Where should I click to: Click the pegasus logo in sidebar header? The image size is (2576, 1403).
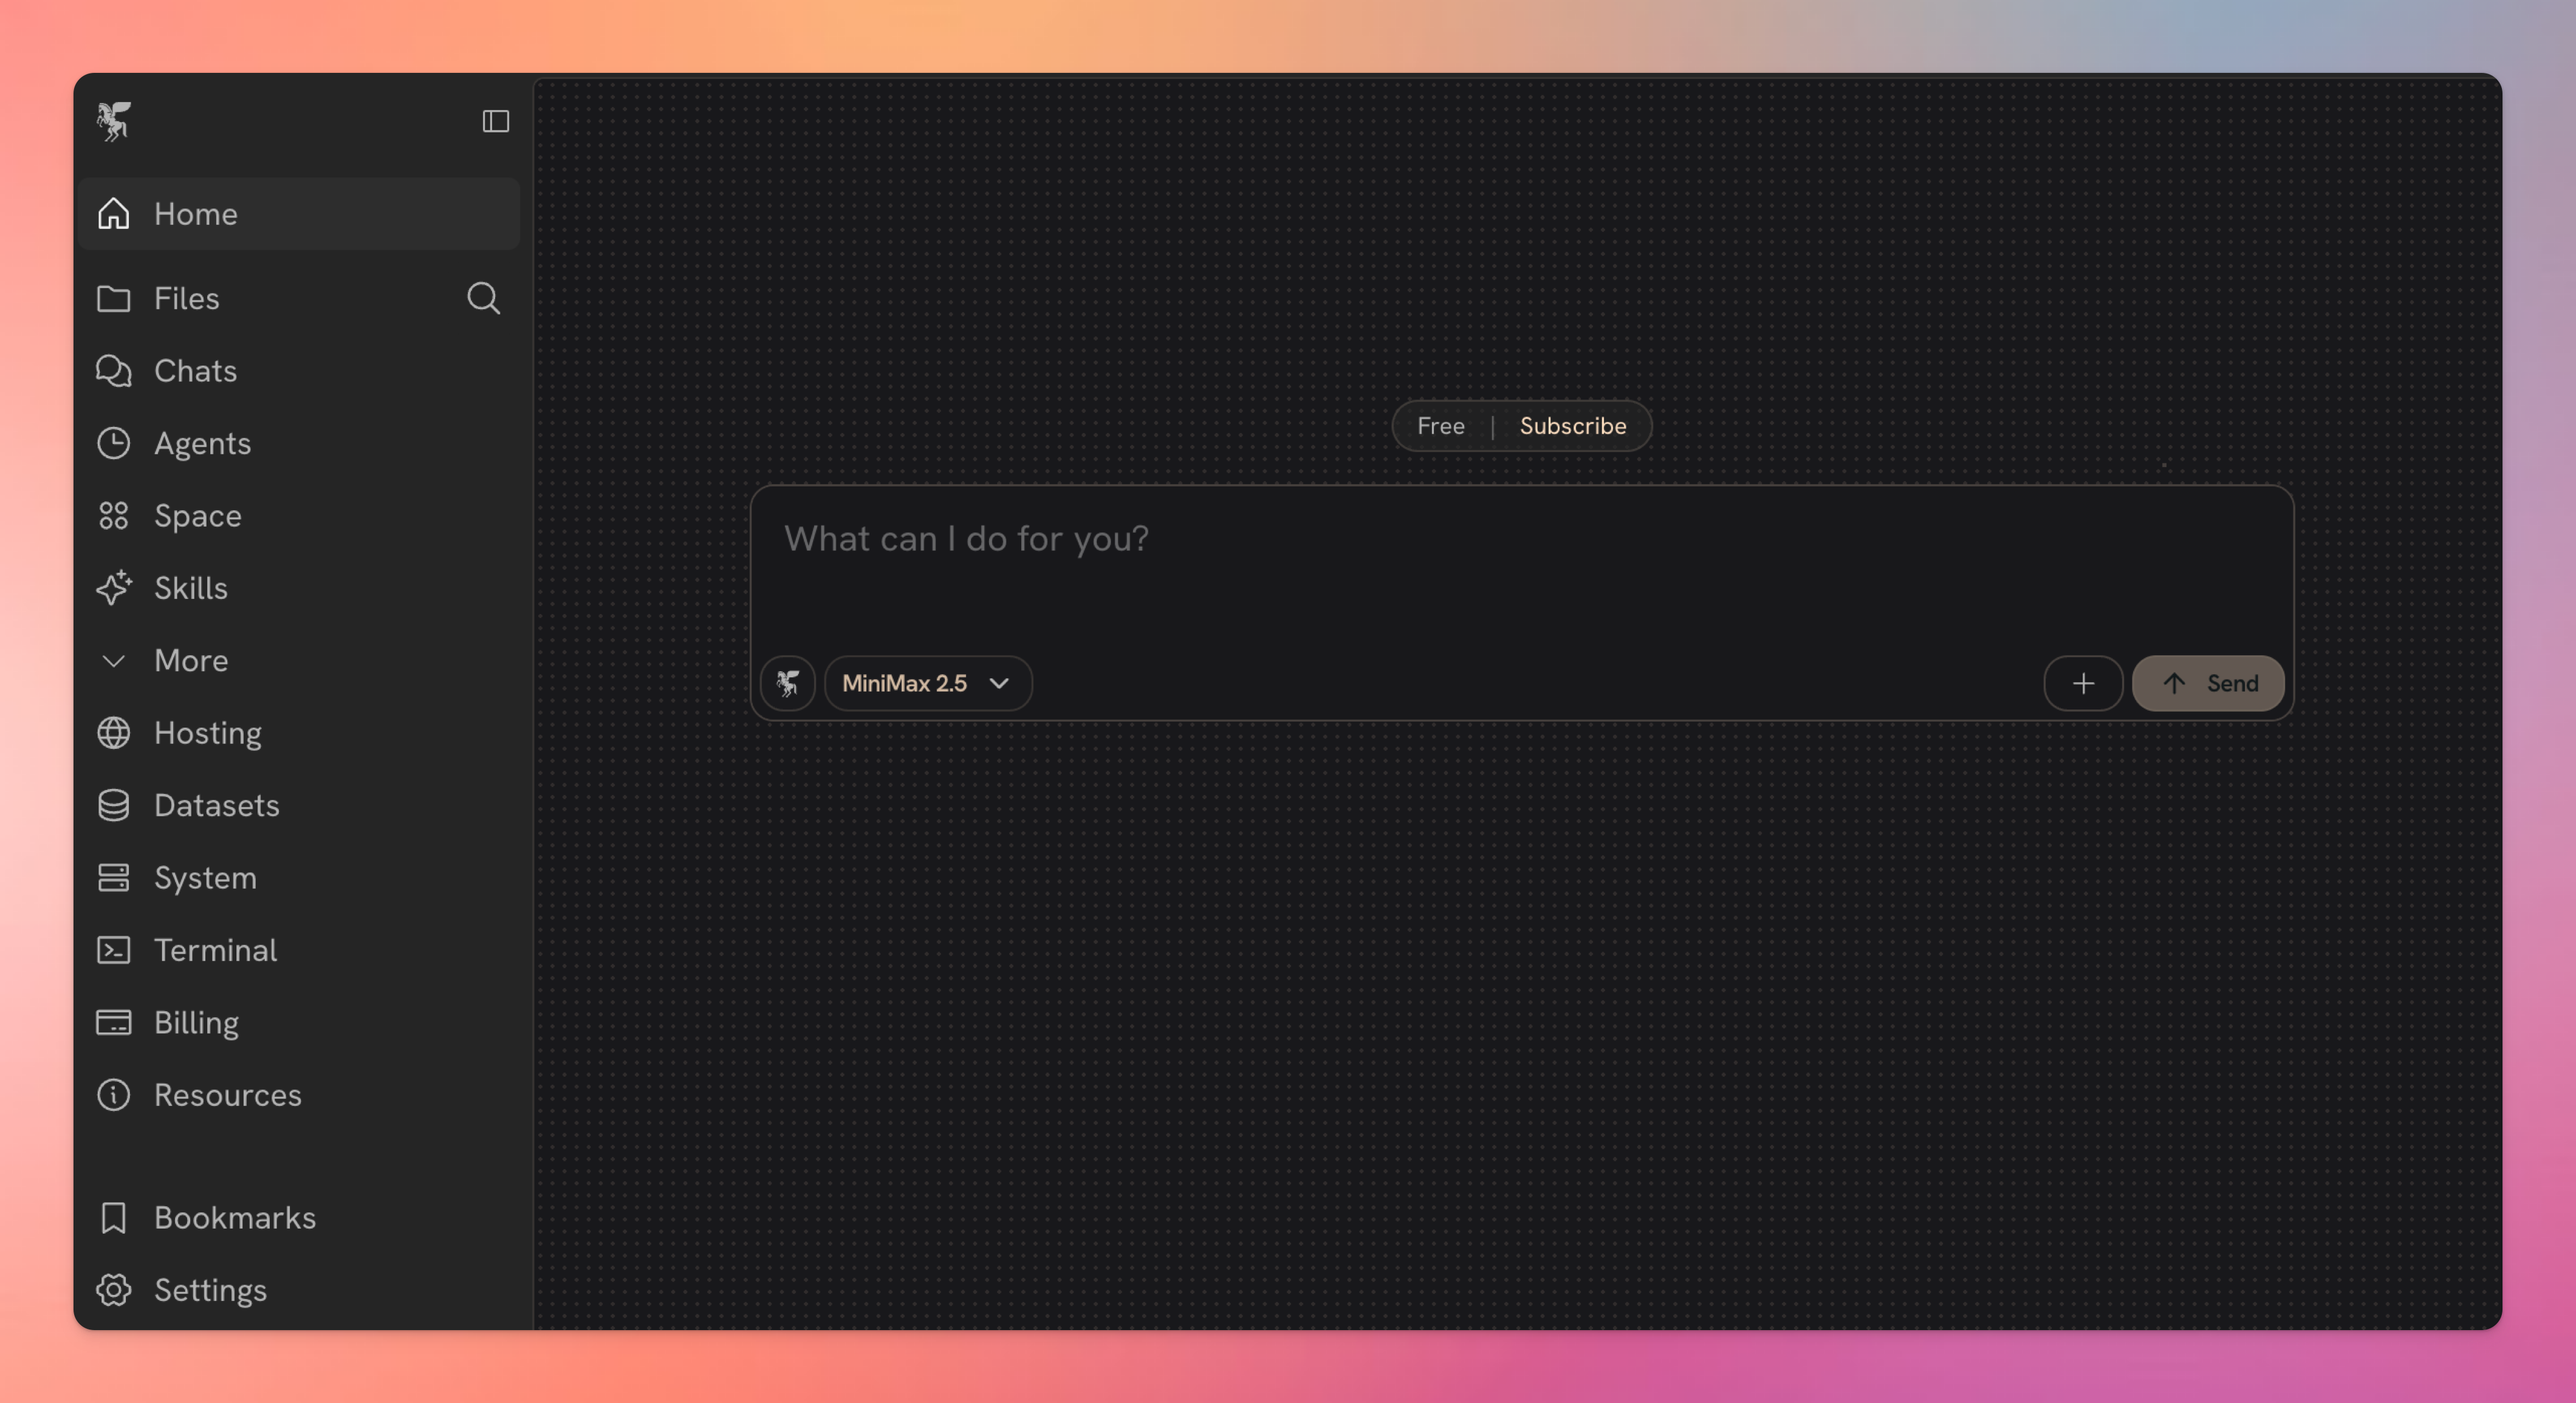click(114, 121)
